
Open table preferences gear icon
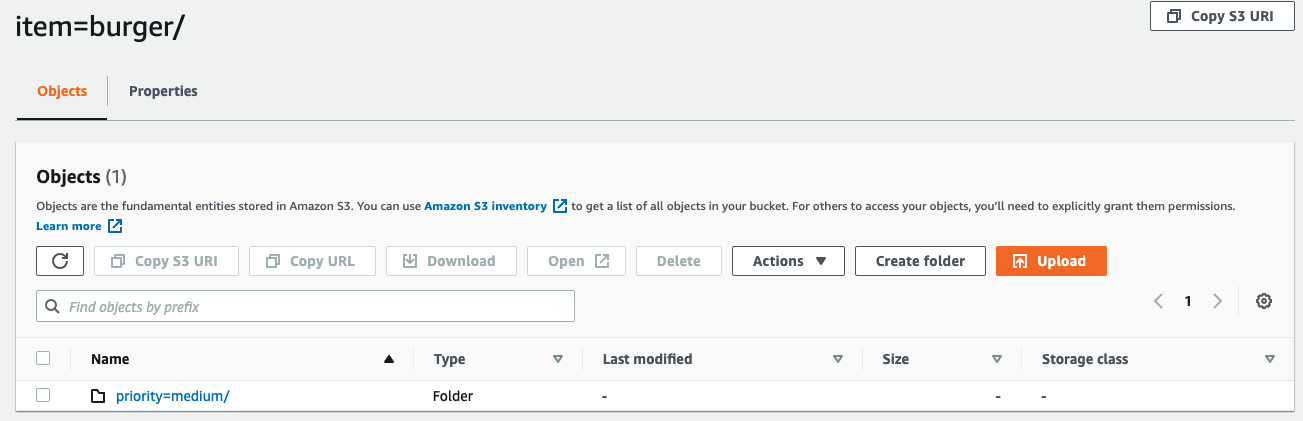pyautogui.click(x=1263, y=301)
